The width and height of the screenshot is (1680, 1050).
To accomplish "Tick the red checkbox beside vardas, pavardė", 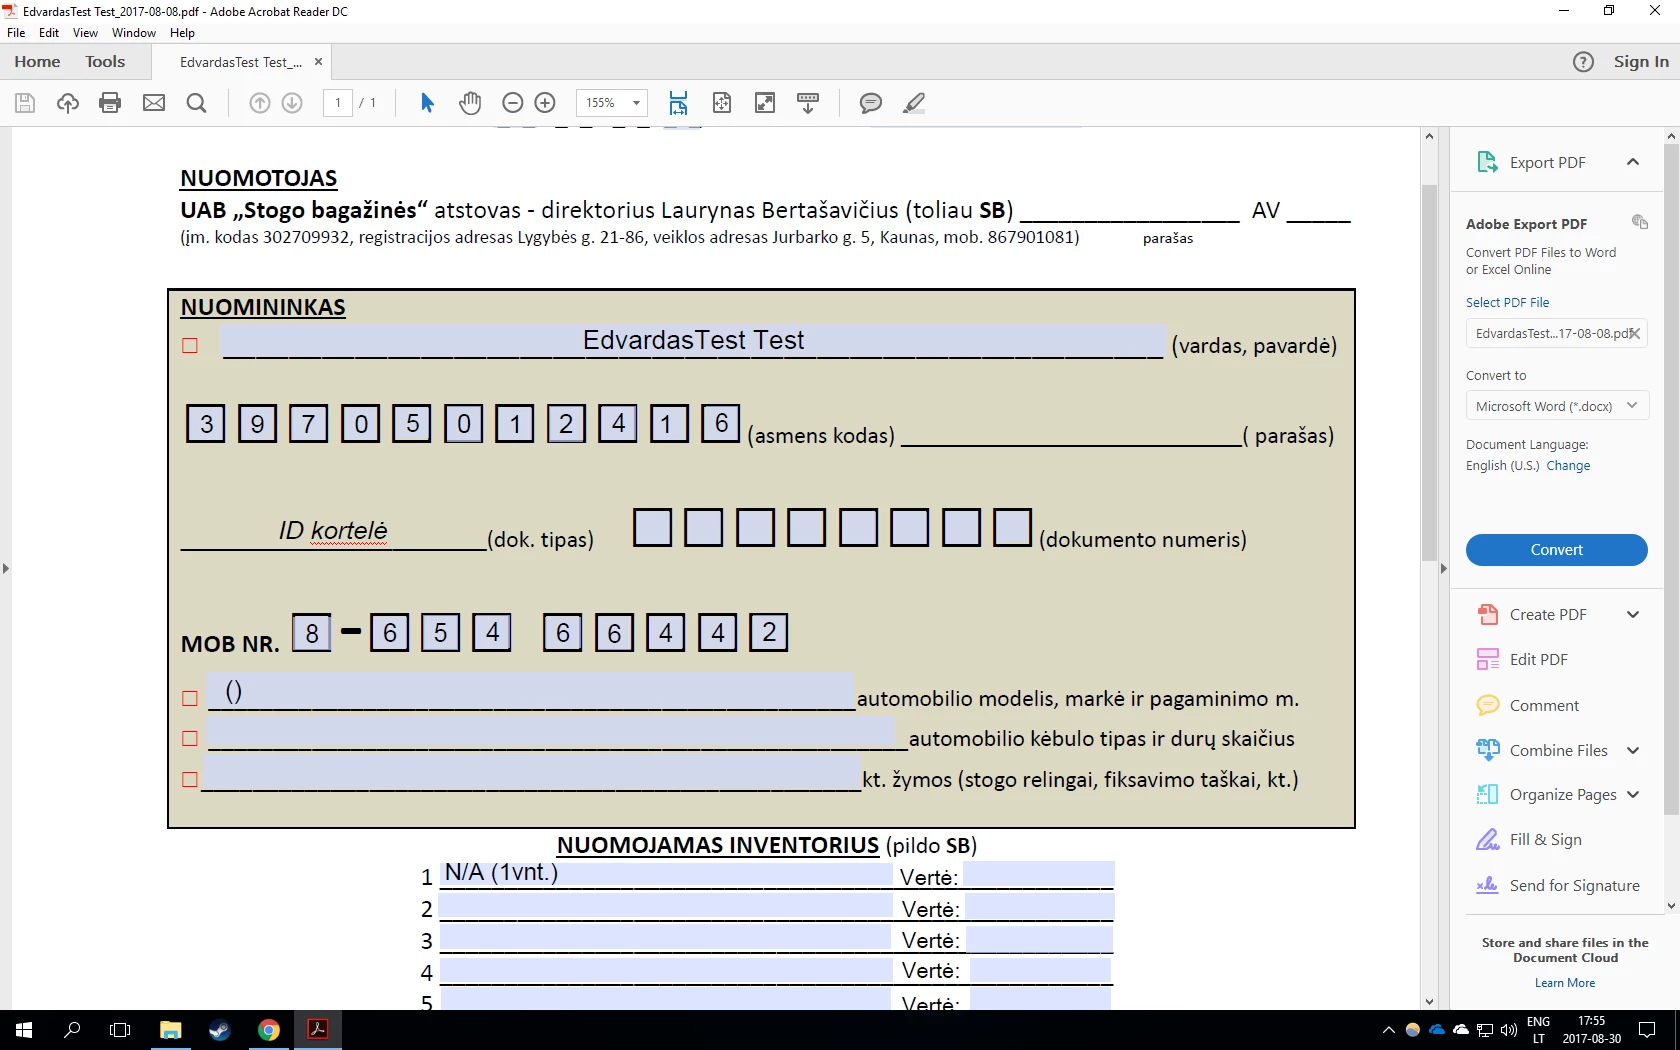I will tap(190, 346).
